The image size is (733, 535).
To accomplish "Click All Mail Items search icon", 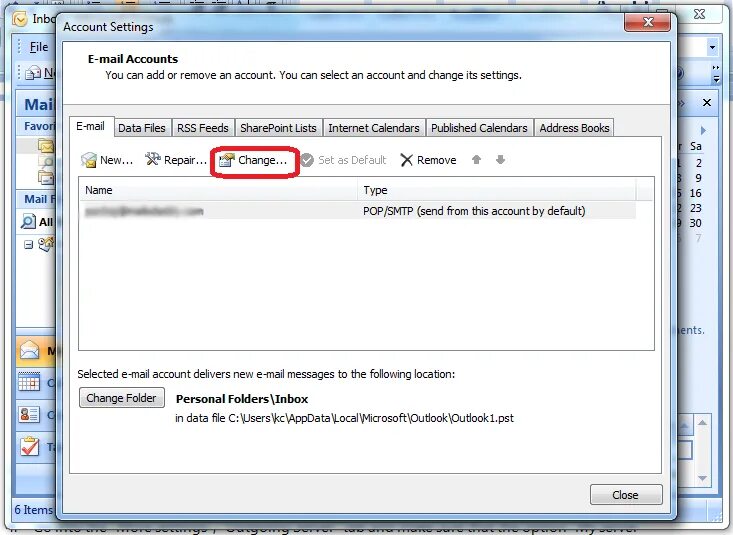I will click(x=28, y=221).
